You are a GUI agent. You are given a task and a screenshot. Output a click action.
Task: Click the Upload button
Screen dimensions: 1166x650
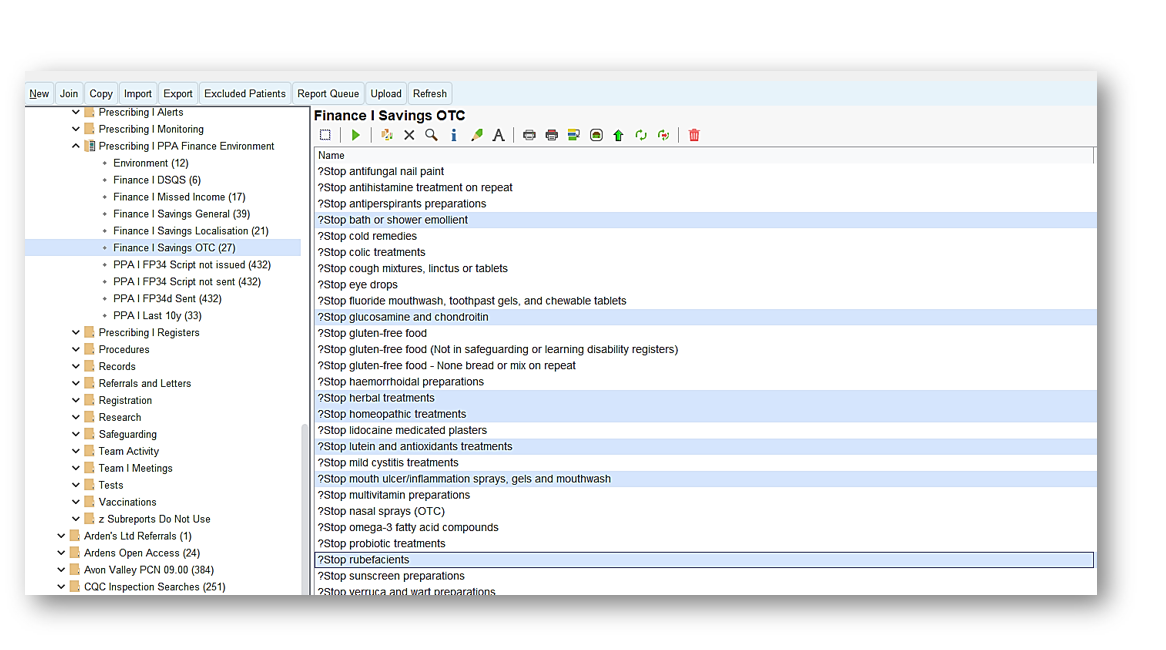(386, 94)
